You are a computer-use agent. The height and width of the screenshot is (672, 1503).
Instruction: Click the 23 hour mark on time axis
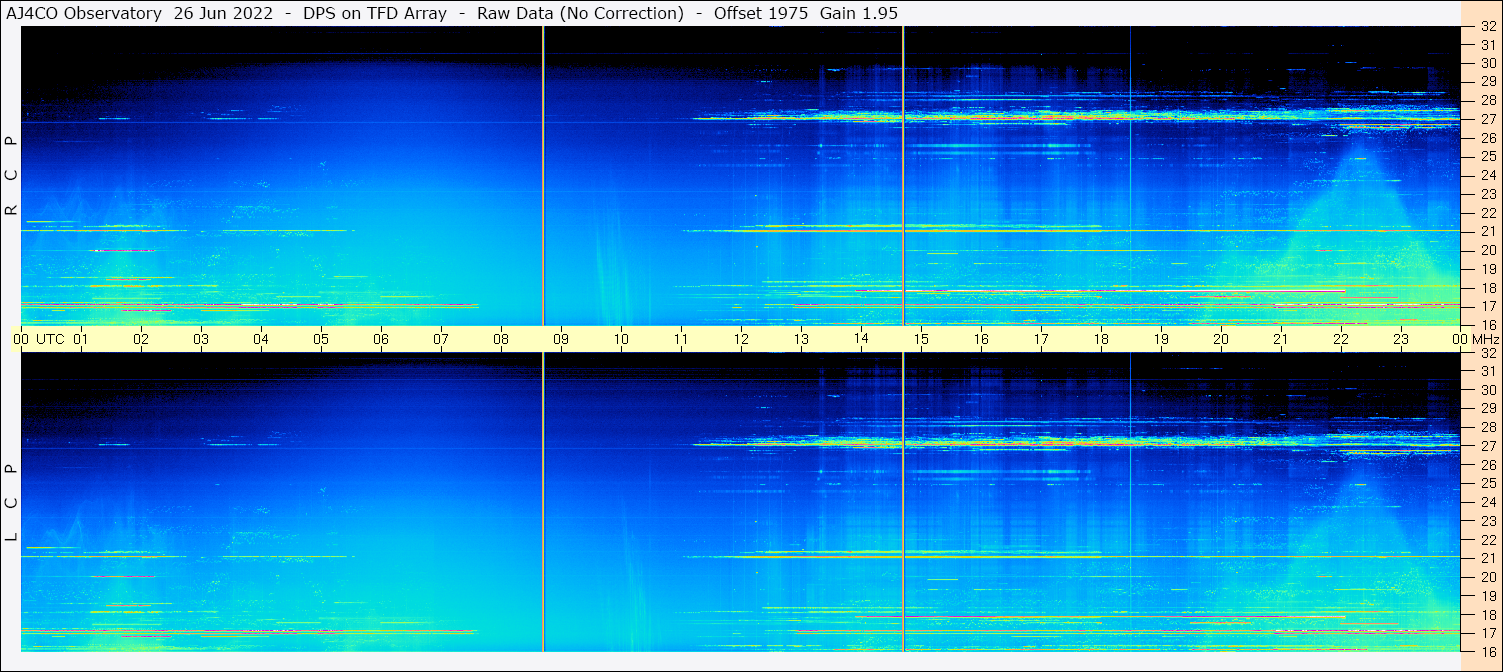1401,339
